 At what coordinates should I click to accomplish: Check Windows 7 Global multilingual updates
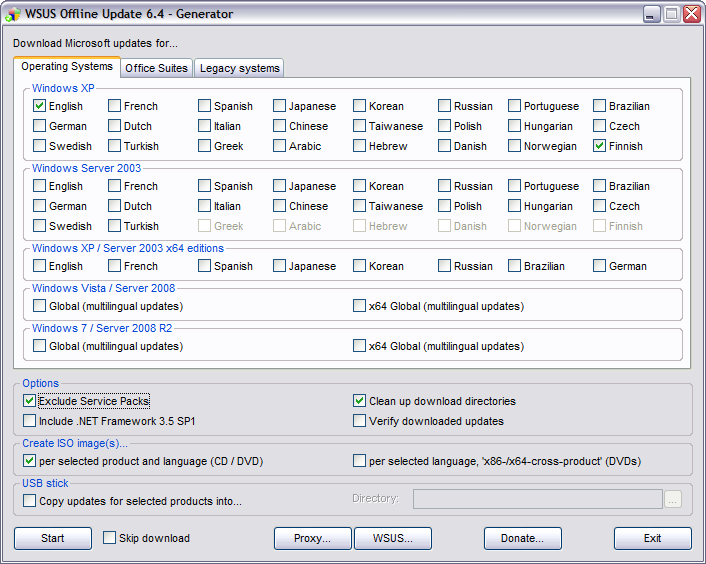tap(40, 346)
